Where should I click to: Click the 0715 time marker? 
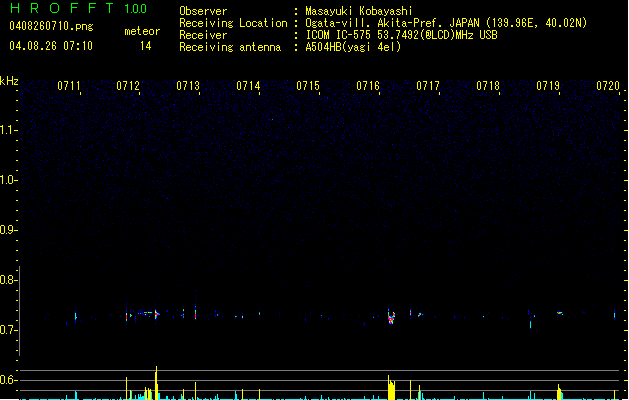pos(308,86)
